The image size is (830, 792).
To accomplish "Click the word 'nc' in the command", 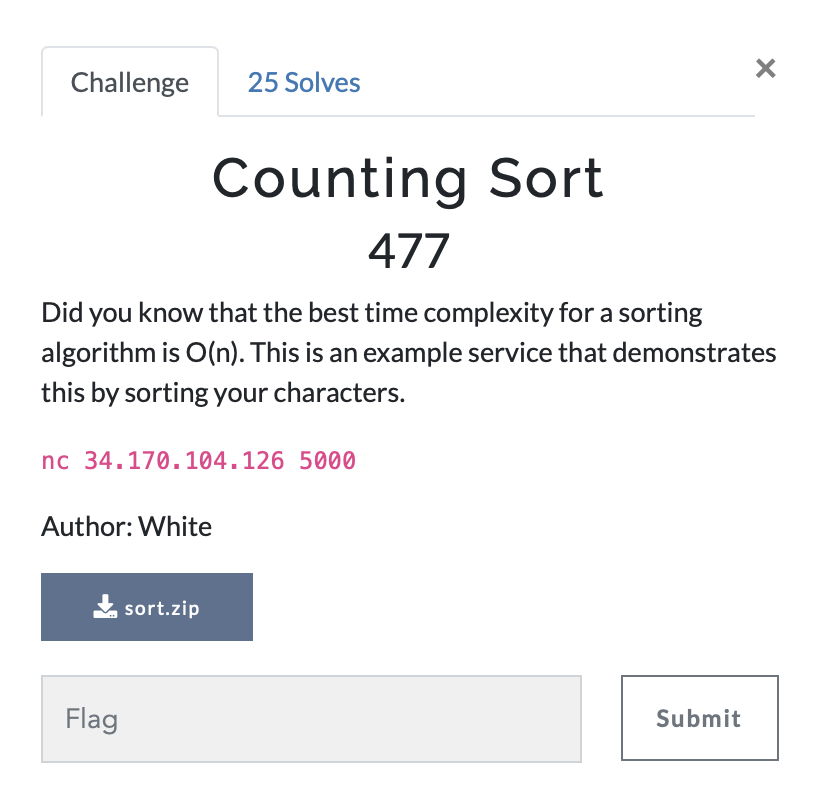I will pos(56,462).
